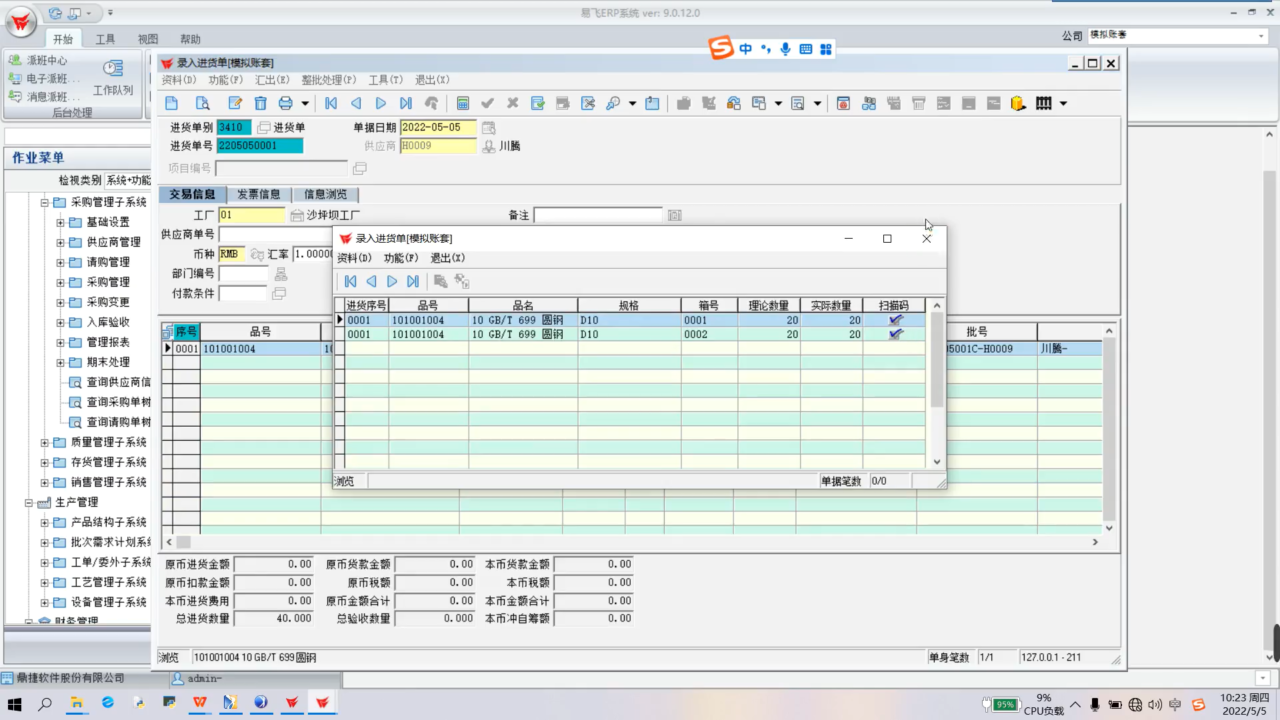The height and width of the screenshot is (720, 1280).
Task: Expand the 基础设置 tree node
Action: [x=61, y=222]
